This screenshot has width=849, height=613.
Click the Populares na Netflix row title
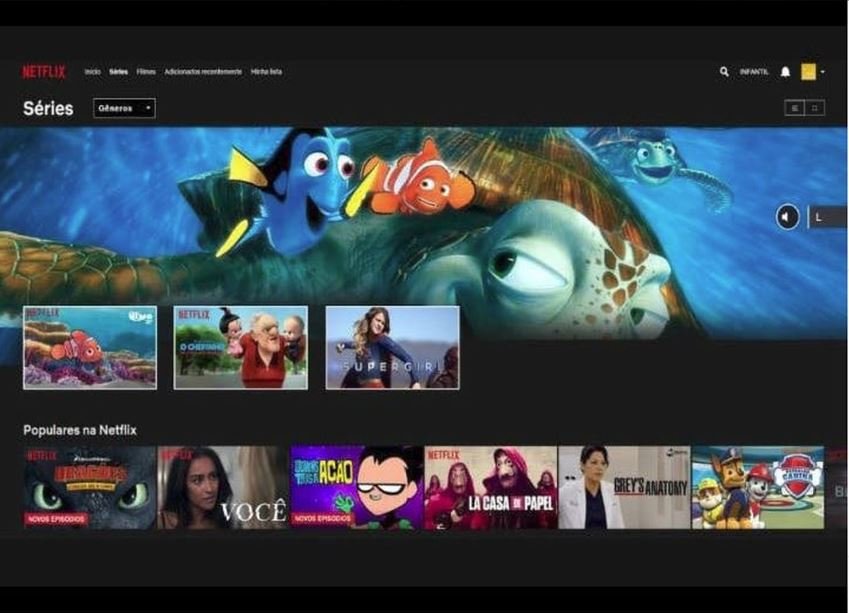80,431
